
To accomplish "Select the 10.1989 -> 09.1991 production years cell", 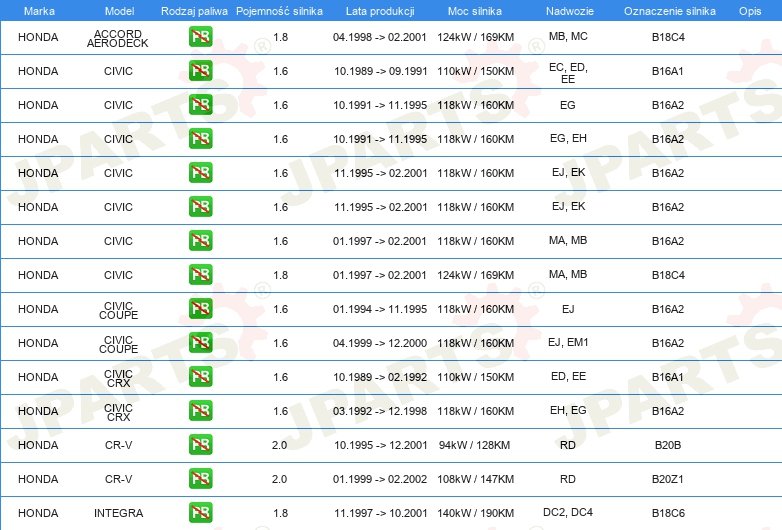I will [x=381, y=71].
